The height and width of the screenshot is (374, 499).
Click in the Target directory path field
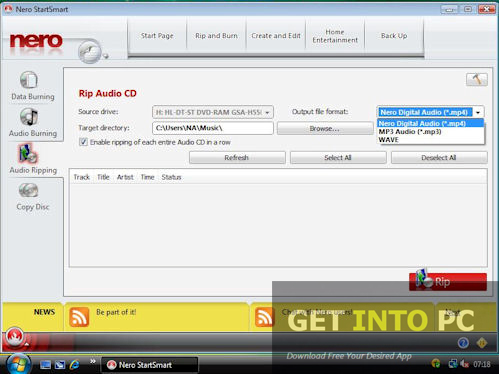click(x=213, y=128)
